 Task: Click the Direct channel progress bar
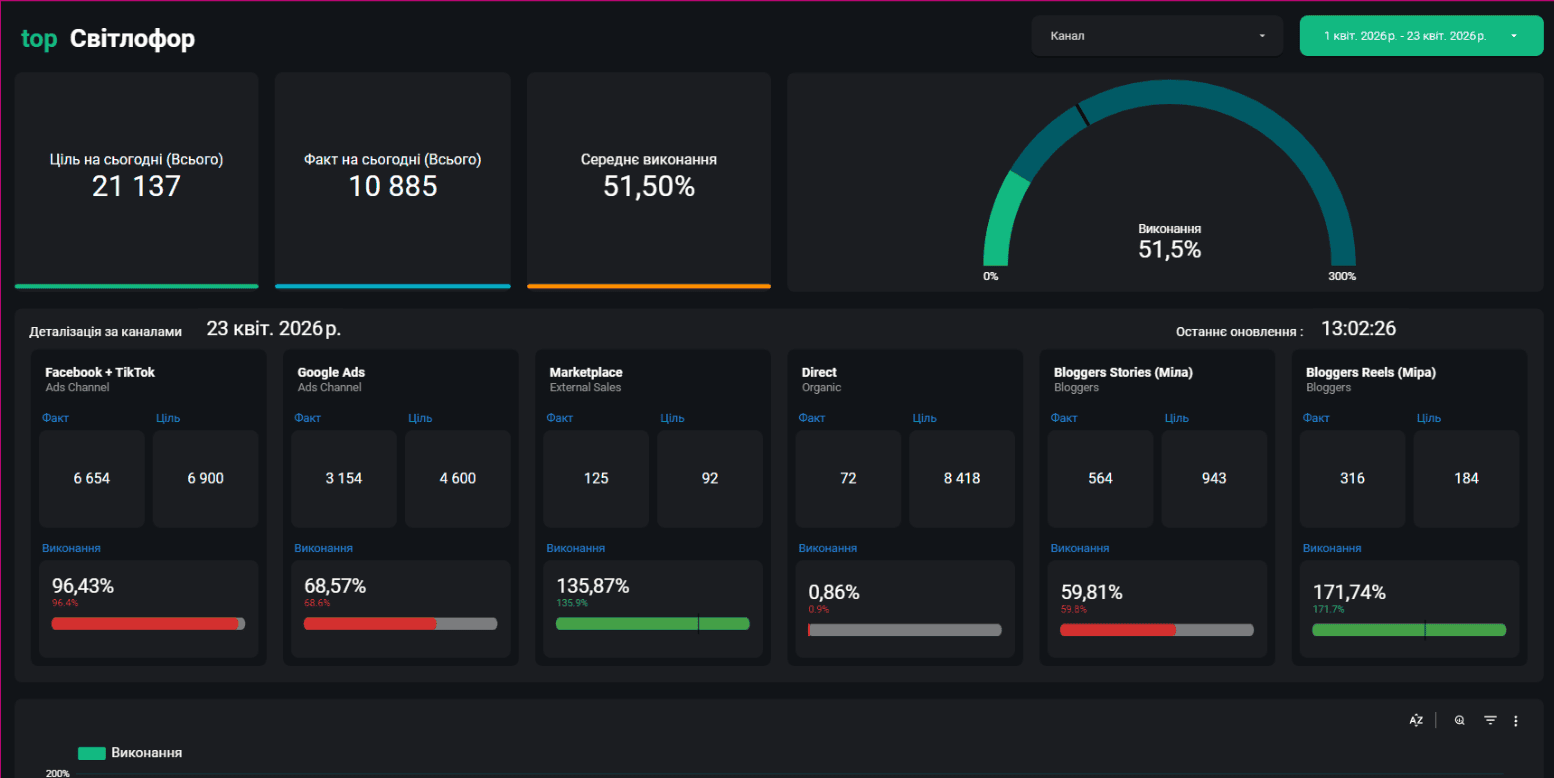(x=904, y=630)
